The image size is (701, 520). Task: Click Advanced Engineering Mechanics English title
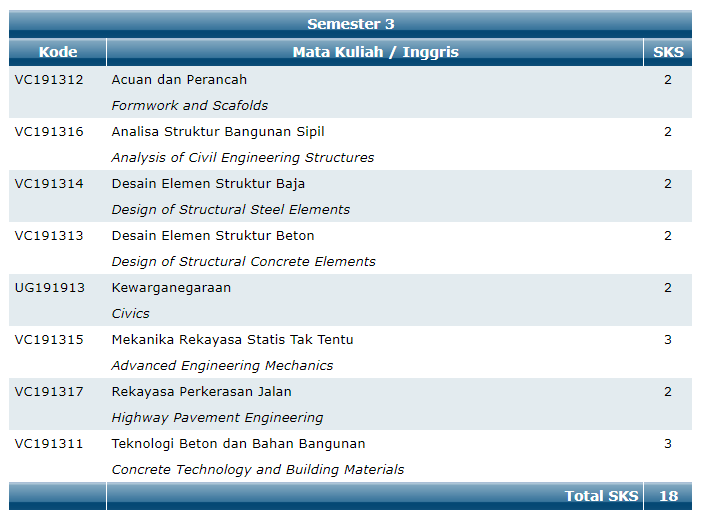222,366
